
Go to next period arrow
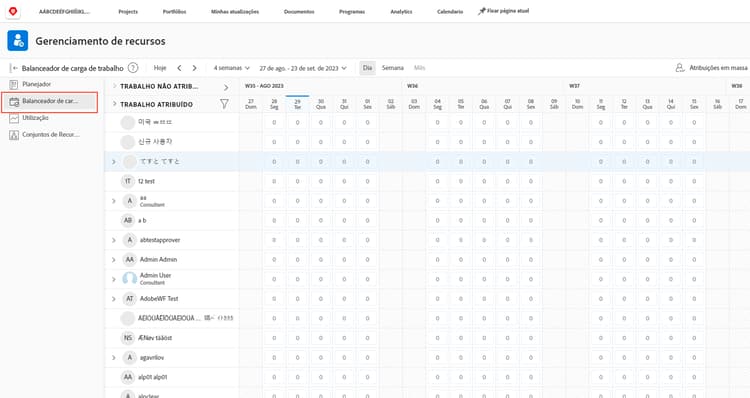[194, 68]
